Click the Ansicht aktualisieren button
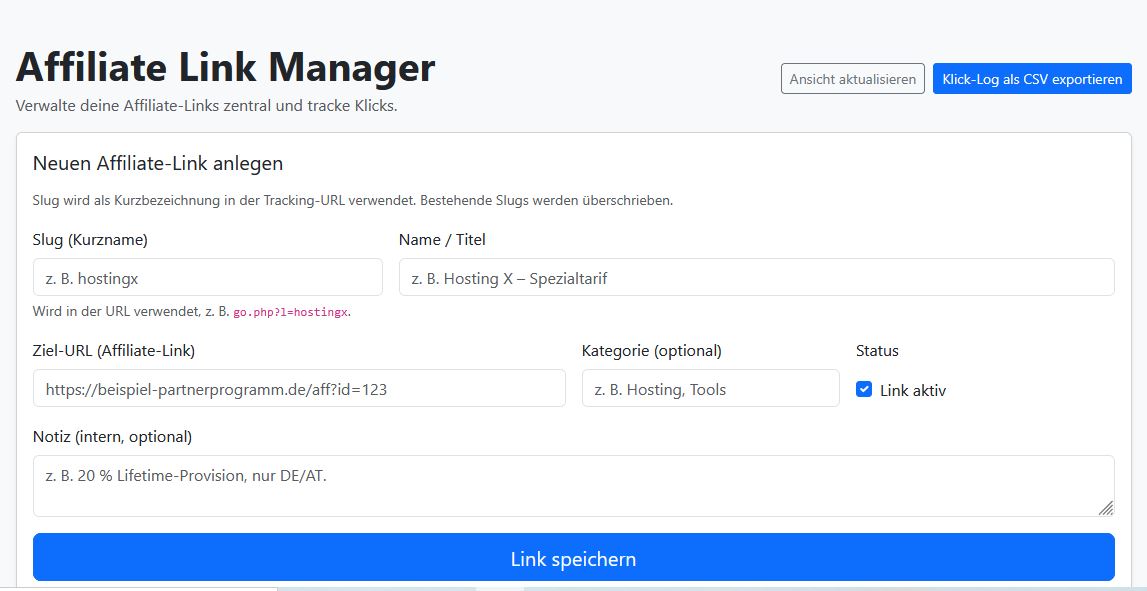The image size is (1147, 591). click(852, 79)
